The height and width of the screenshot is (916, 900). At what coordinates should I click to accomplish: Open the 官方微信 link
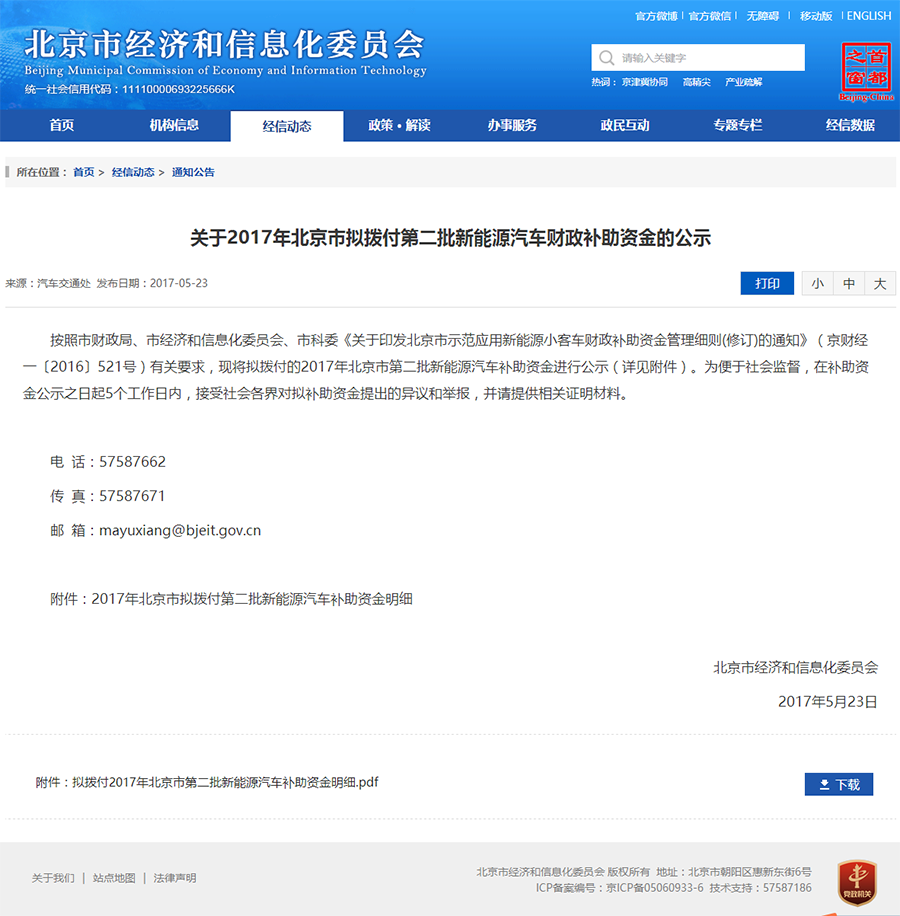tap(710, 16)
